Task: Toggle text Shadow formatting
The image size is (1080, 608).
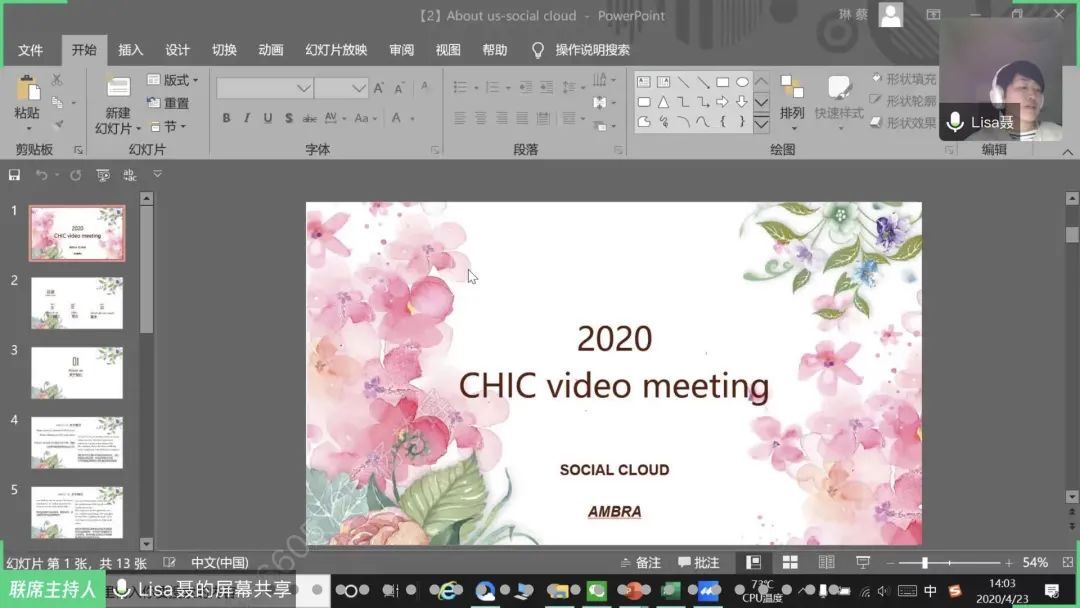Action: pyautogui.click(x=289, y=118)
